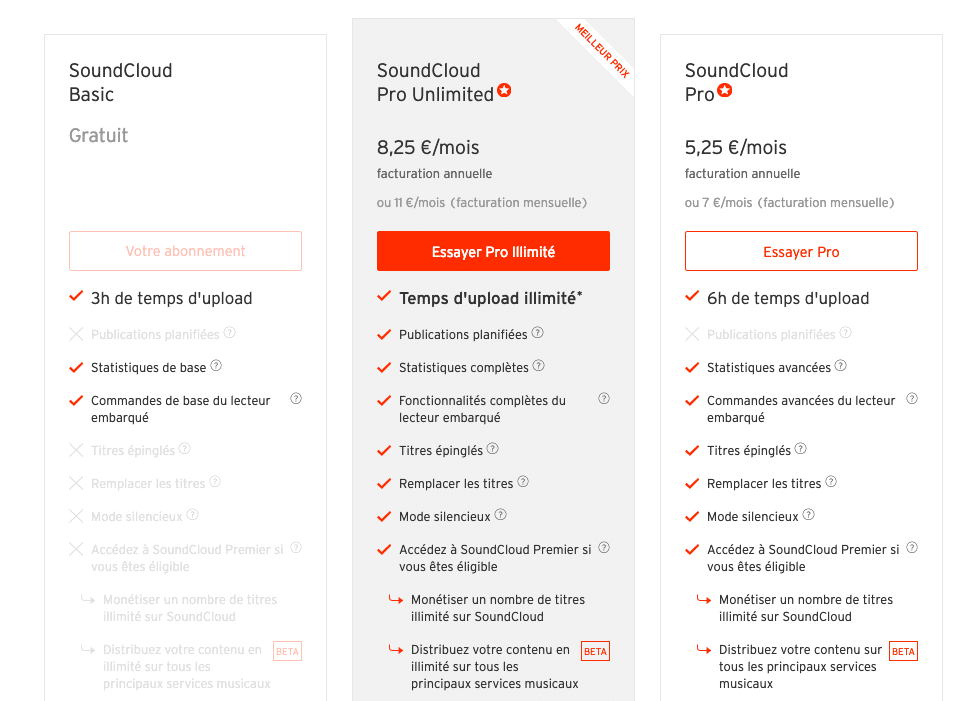Click help icon for Accéder à SoundCloud Premier in Basic
Viewport: 965px width, 701px height.
point(296,547)
